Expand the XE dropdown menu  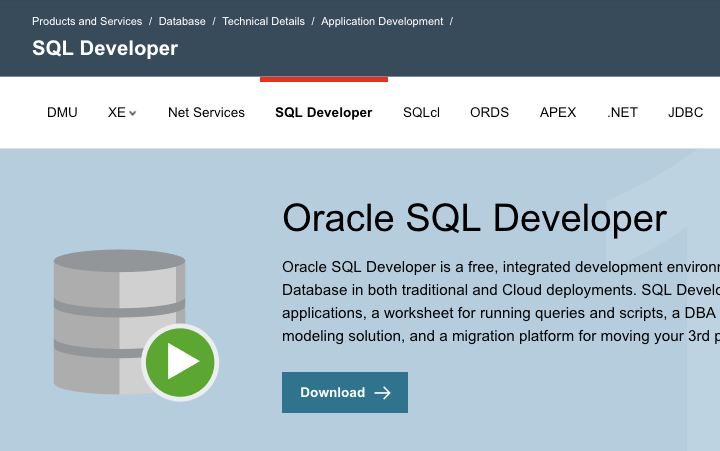pos(122,113)
